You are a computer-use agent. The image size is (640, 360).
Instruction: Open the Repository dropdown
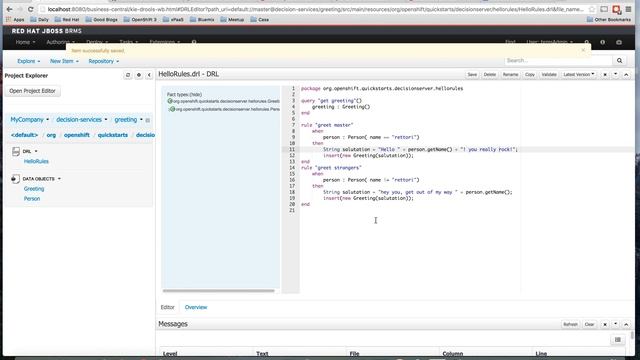coord(104,61)
